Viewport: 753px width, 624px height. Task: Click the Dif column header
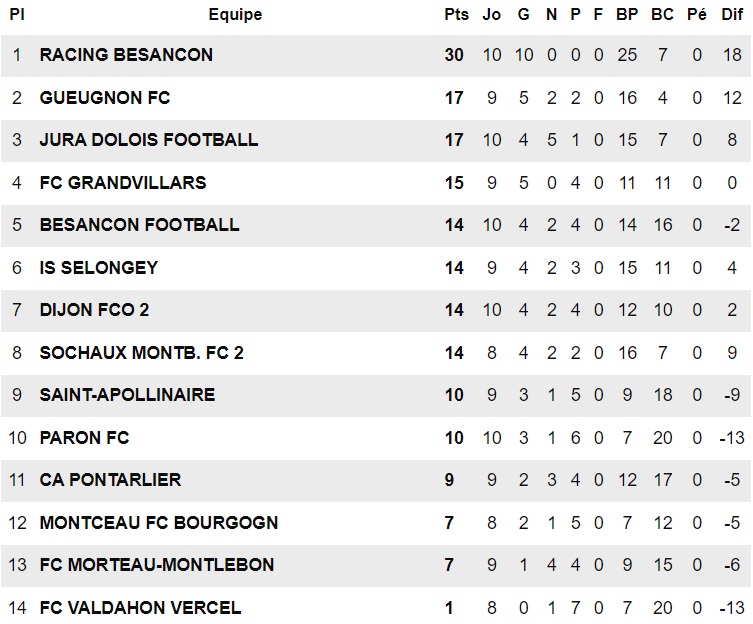(732, 14)
